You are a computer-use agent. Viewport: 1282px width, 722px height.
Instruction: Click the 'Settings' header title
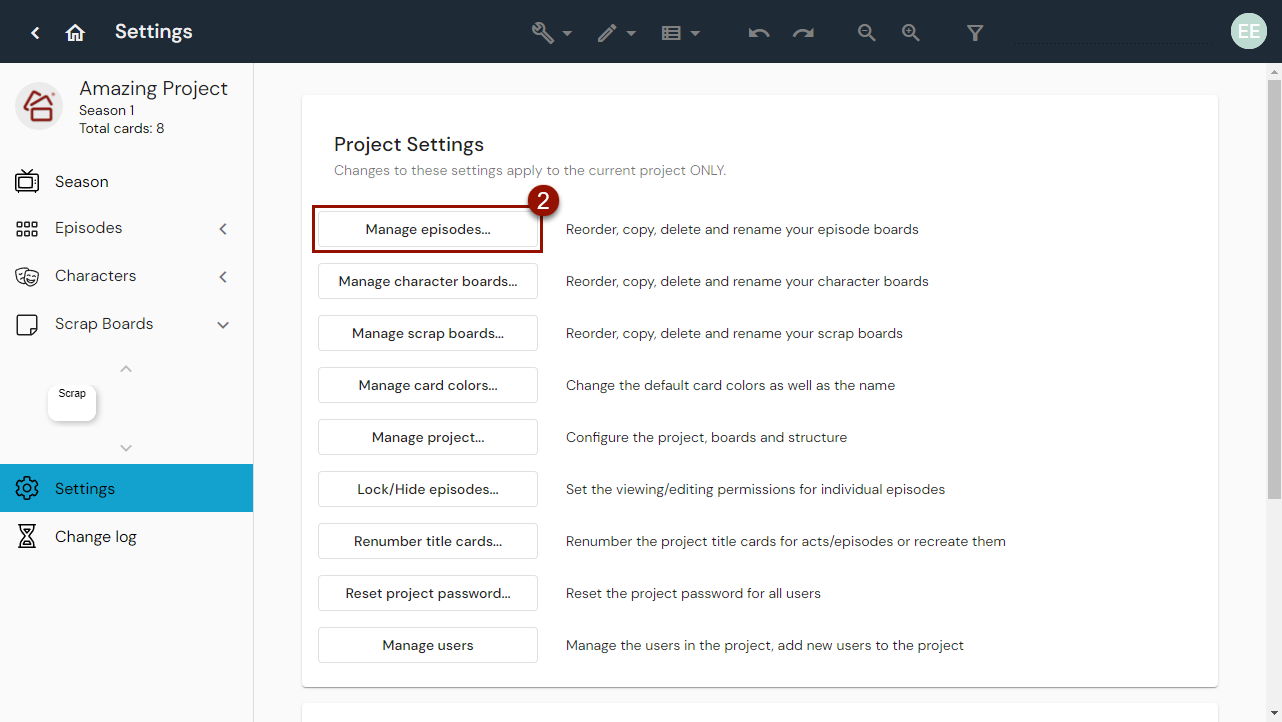153,32
